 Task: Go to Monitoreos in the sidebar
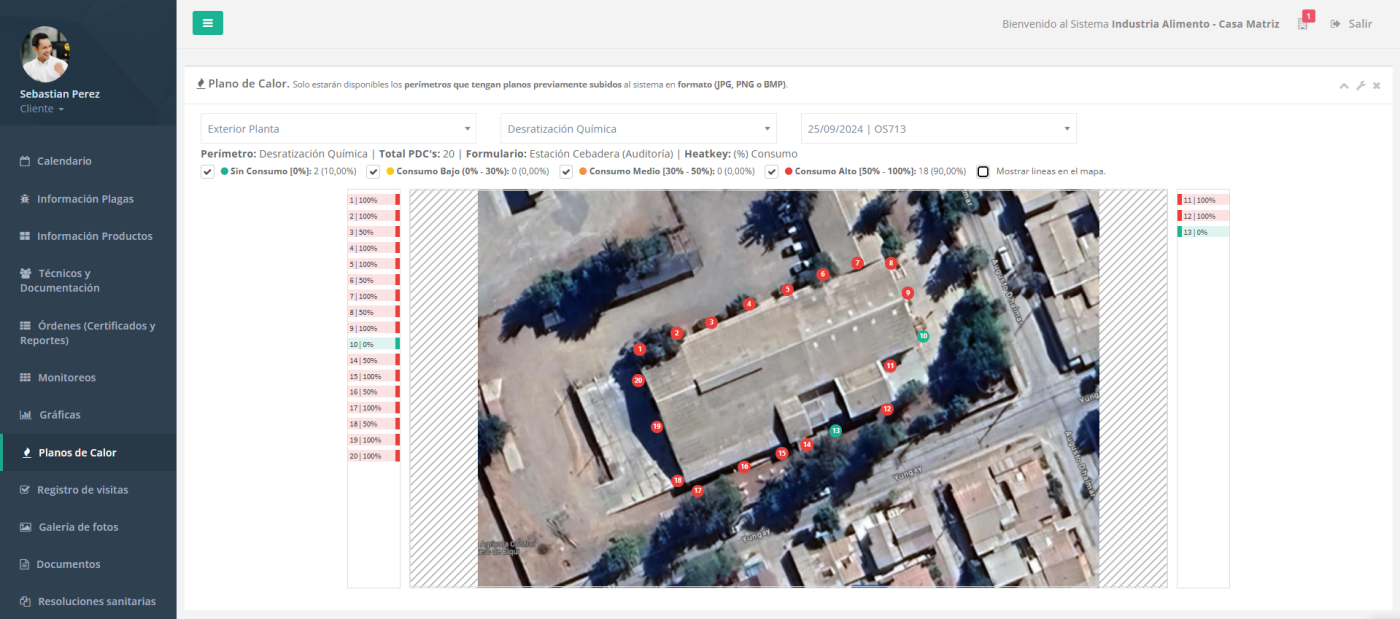pos(66,378)
